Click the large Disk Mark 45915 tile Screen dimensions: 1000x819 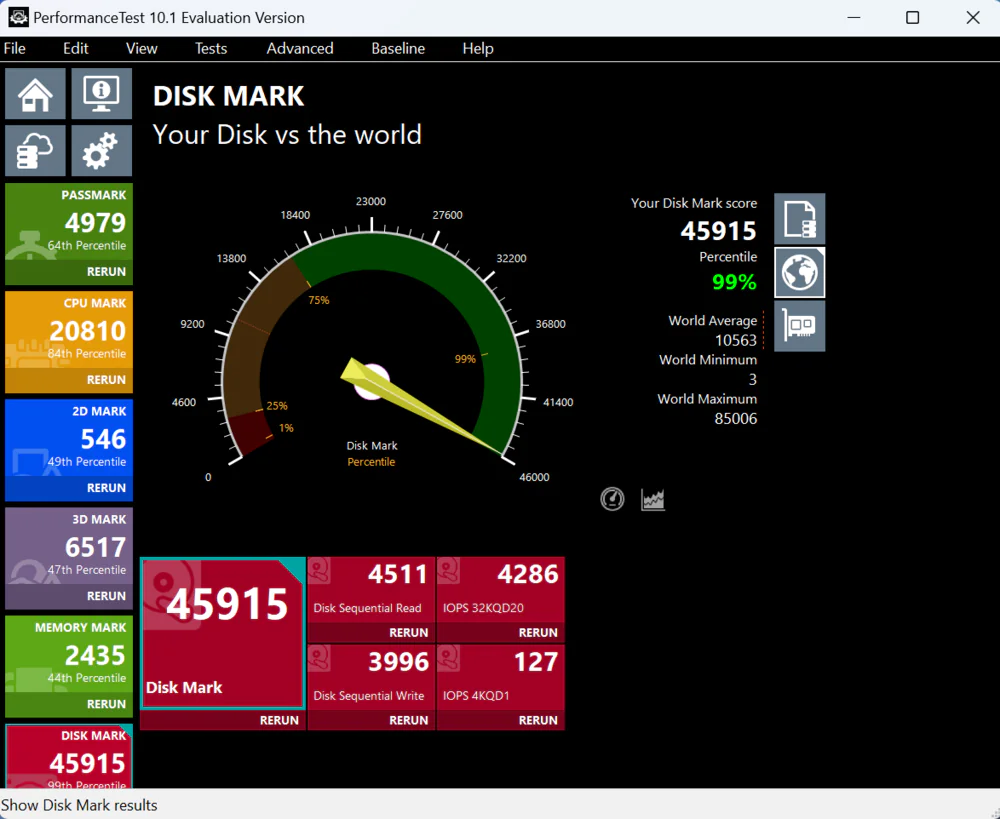[223, 633]
